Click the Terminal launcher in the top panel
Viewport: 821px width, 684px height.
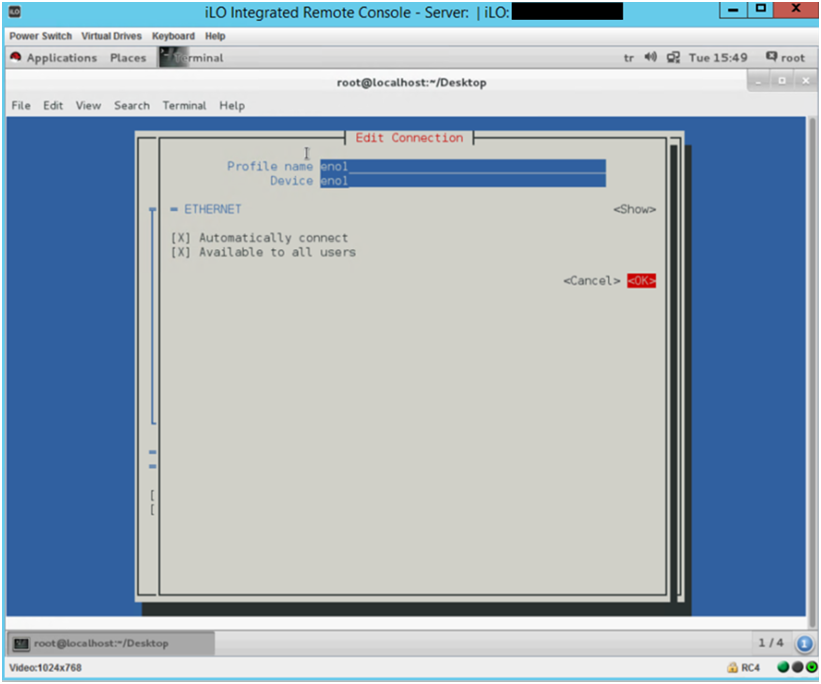192,58
